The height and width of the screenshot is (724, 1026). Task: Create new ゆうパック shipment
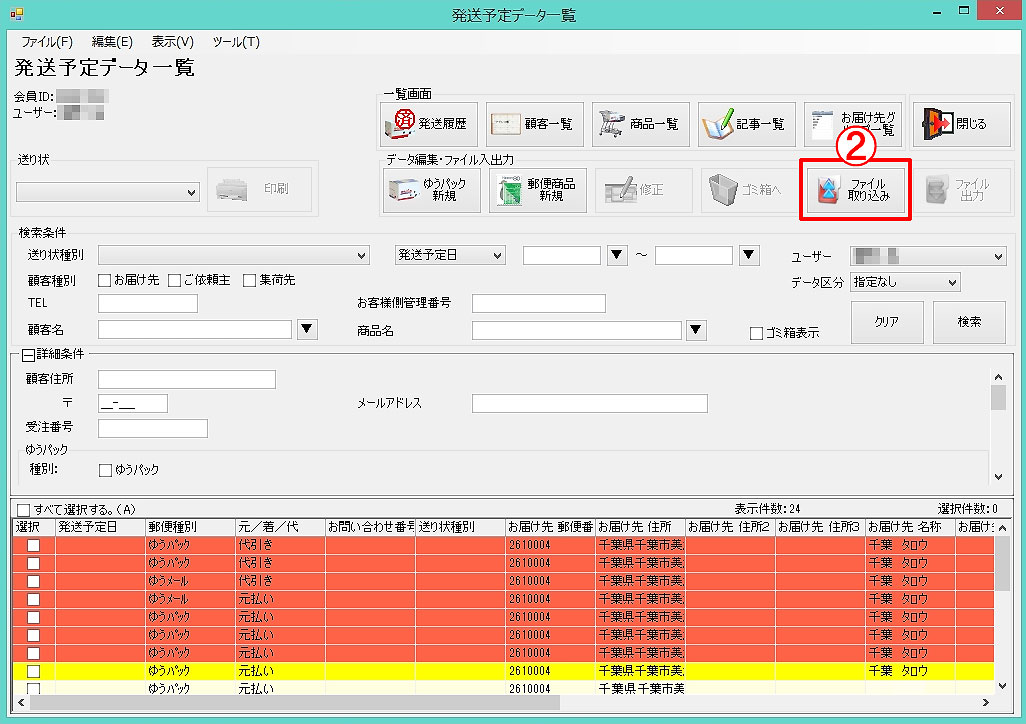click(432, 190)
